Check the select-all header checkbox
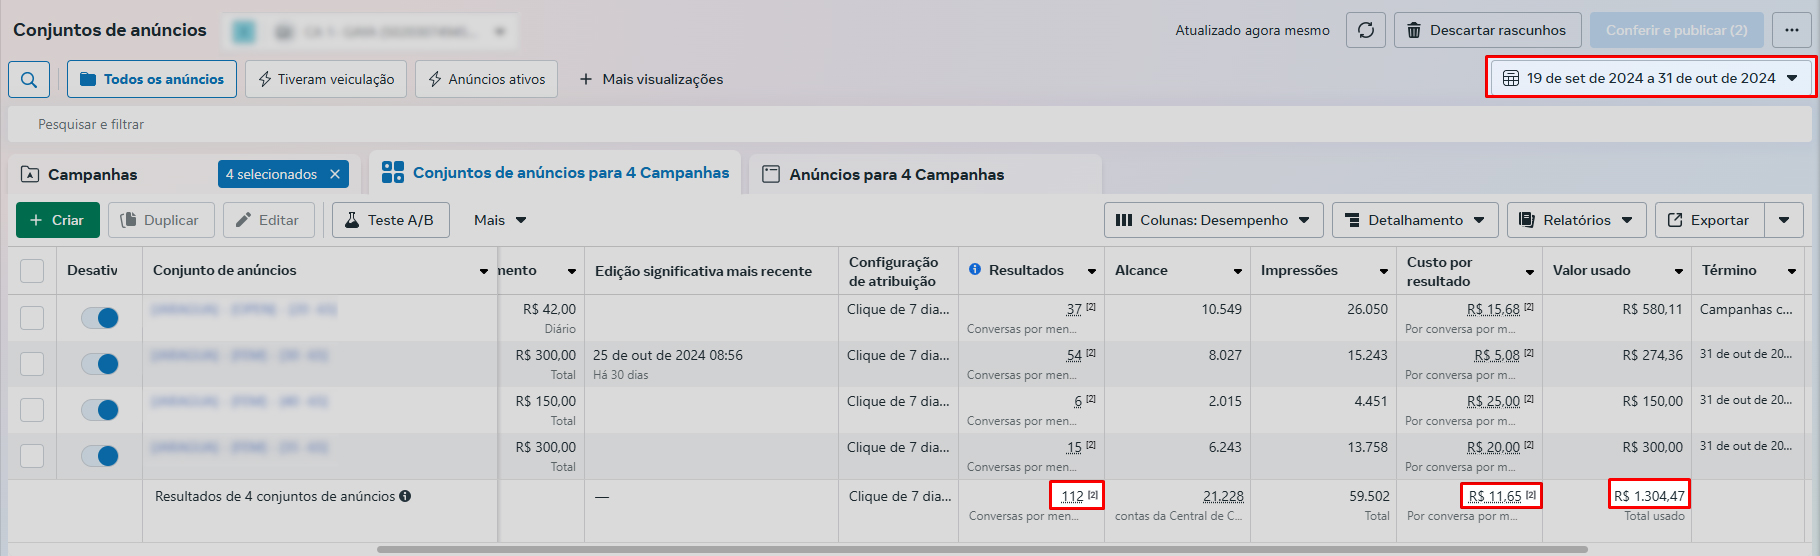Image resolution: width=1820 pixels, height=556 pixels. click(32, 271)
